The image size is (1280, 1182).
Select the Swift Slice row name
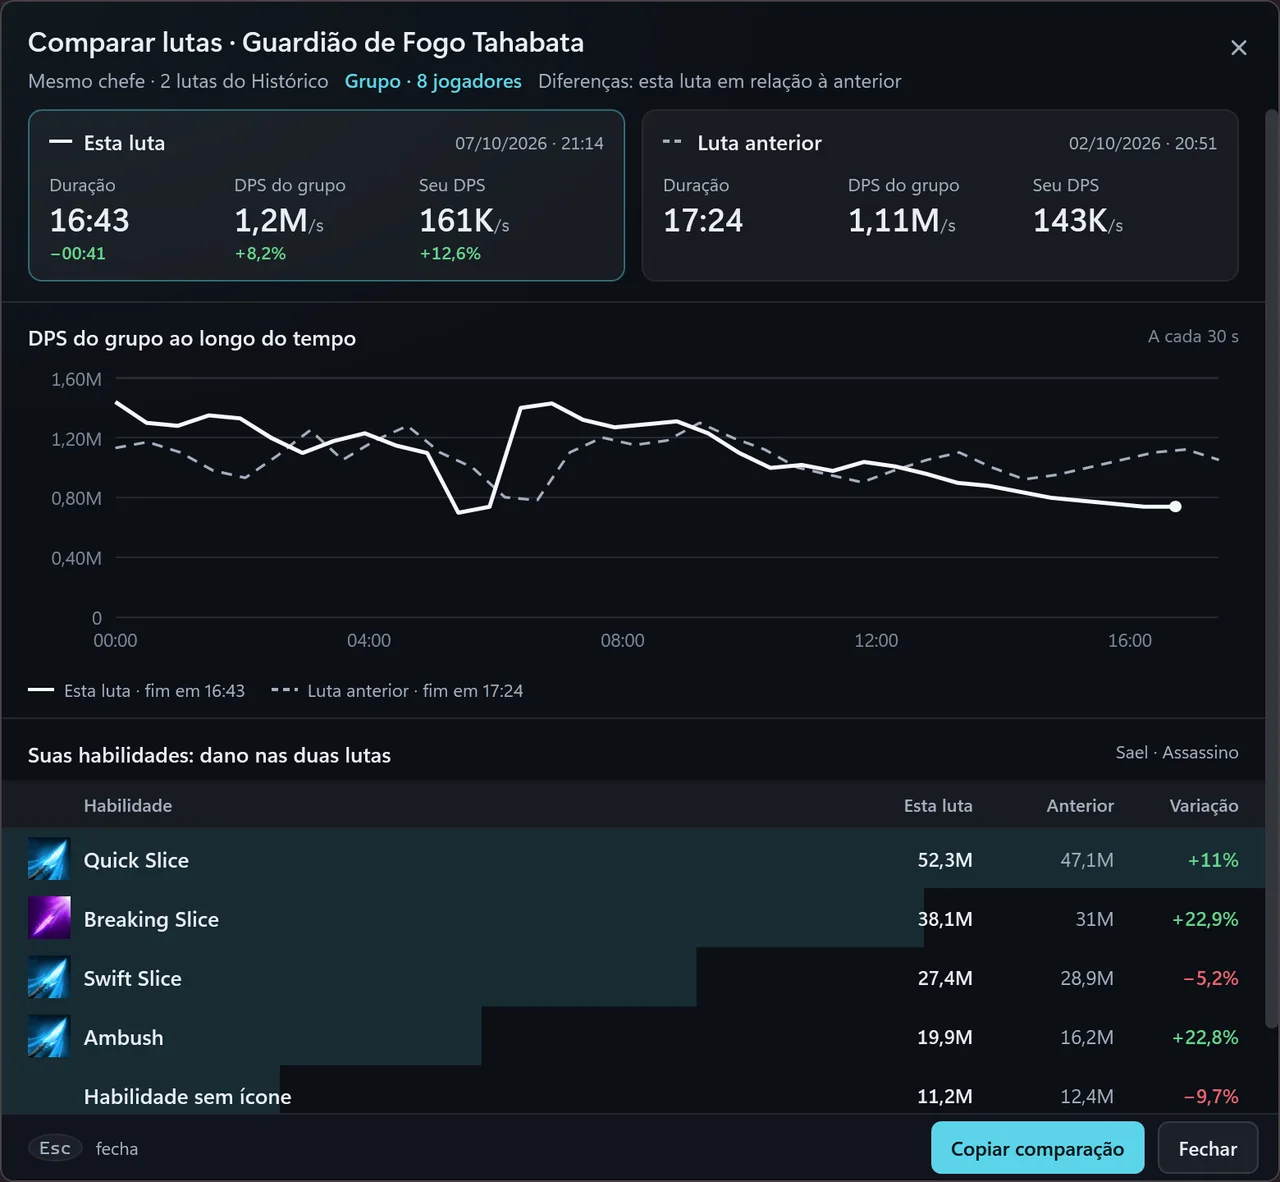point(133,978)
